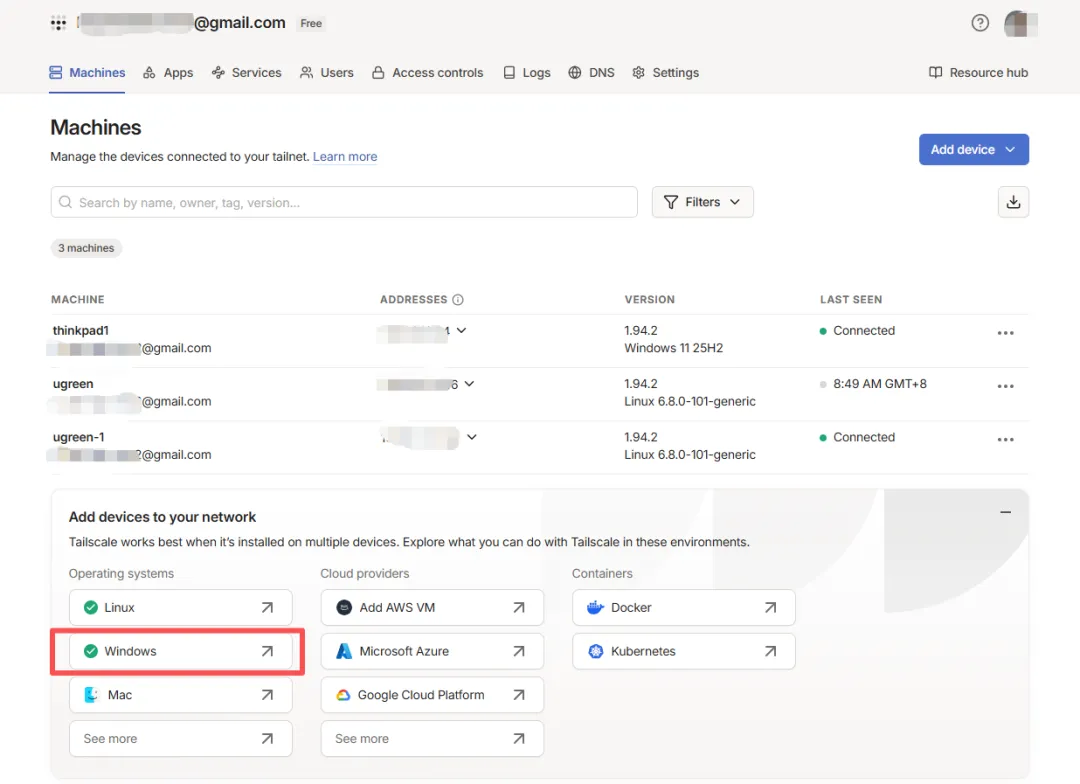Open more options for ugreen-1
This screenshot has width=1080, height=784.
tap(1005, 440)
